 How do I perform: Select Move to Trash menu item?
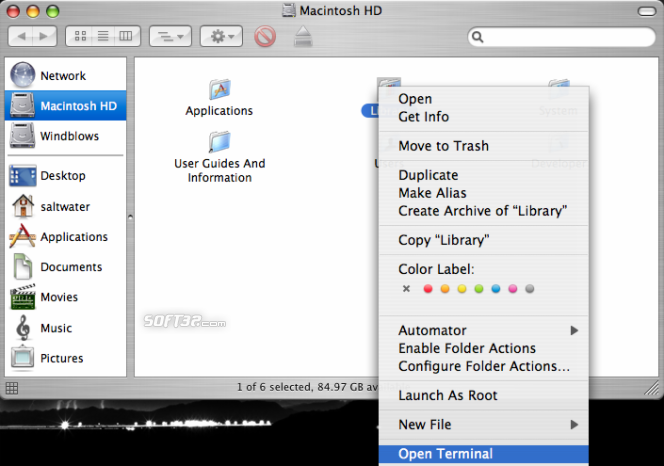pyautogui.click(x=443, y=146)
